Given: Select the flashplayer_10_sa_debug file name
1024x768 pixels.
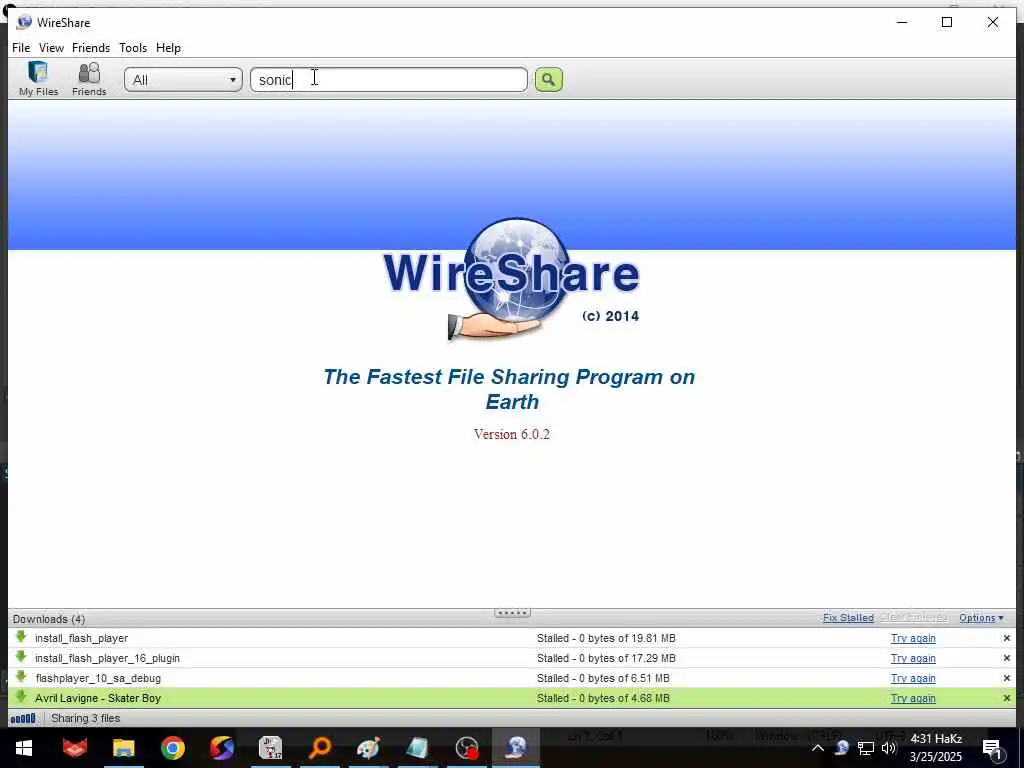Looking at the screenshot, I should coord(98,679).
